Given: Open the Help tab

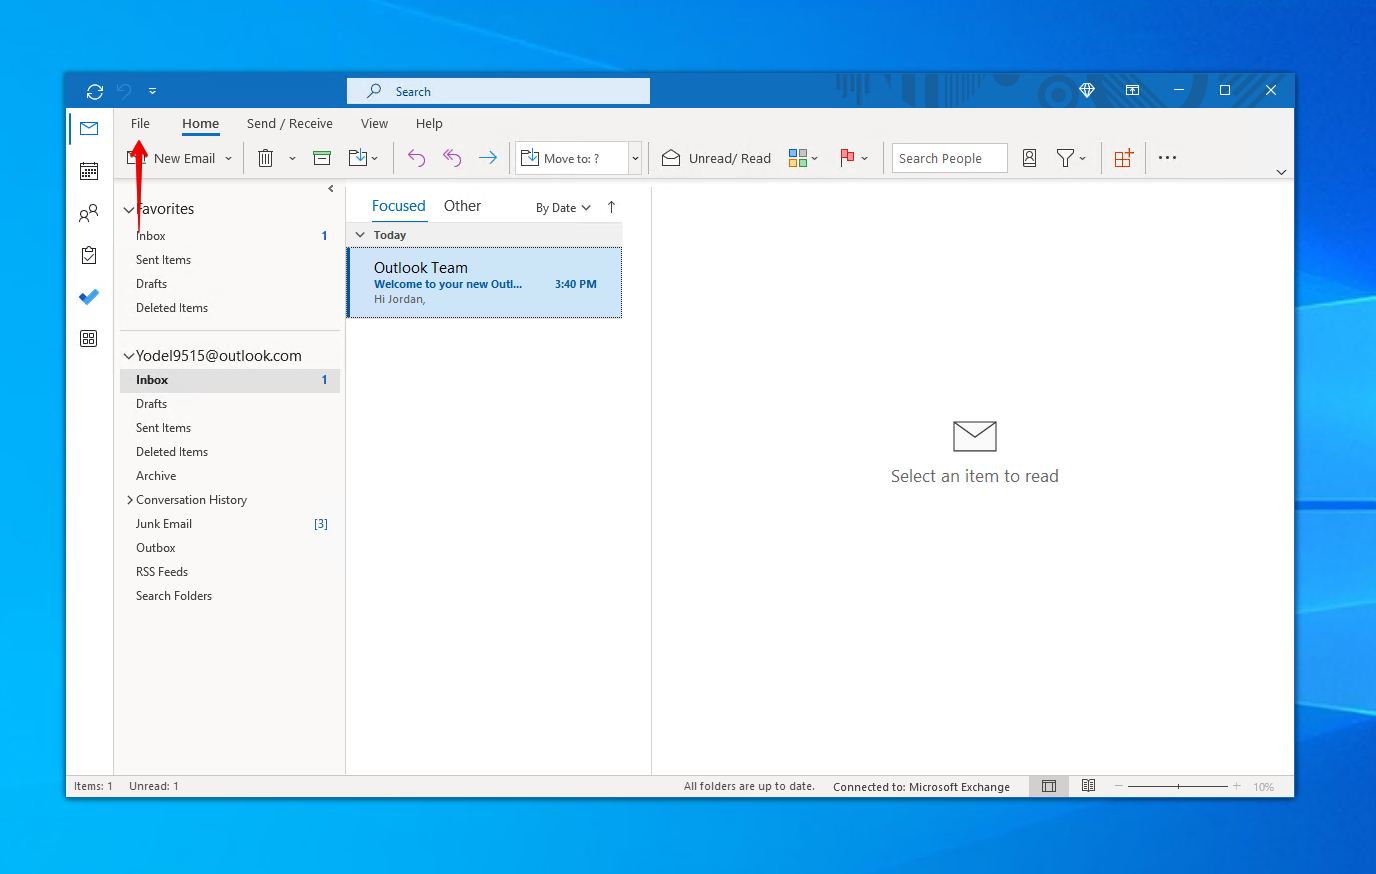Looking at the screenshot, I should pyautogui.click(x=429, y=123).
